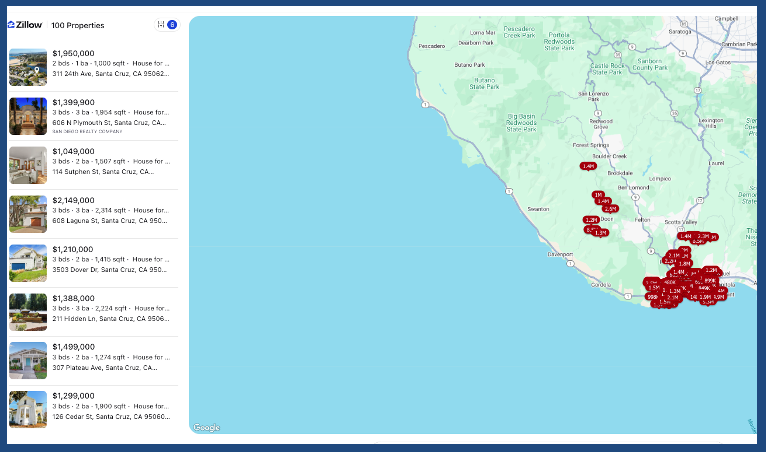Click the Lexington Hills map label
The image size is (766, 452).
click(x=711, y=123)
